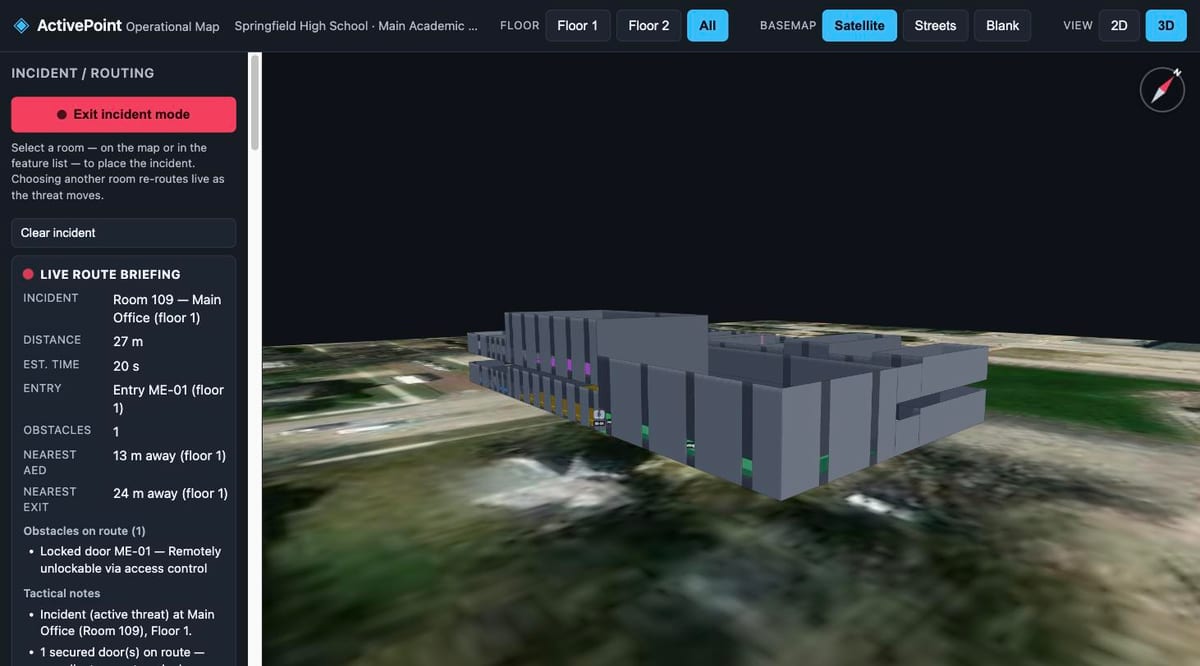Click the Obstacles on route (1) heading
The width and height of the screenshot is (1200, 666).
point(84,531)
